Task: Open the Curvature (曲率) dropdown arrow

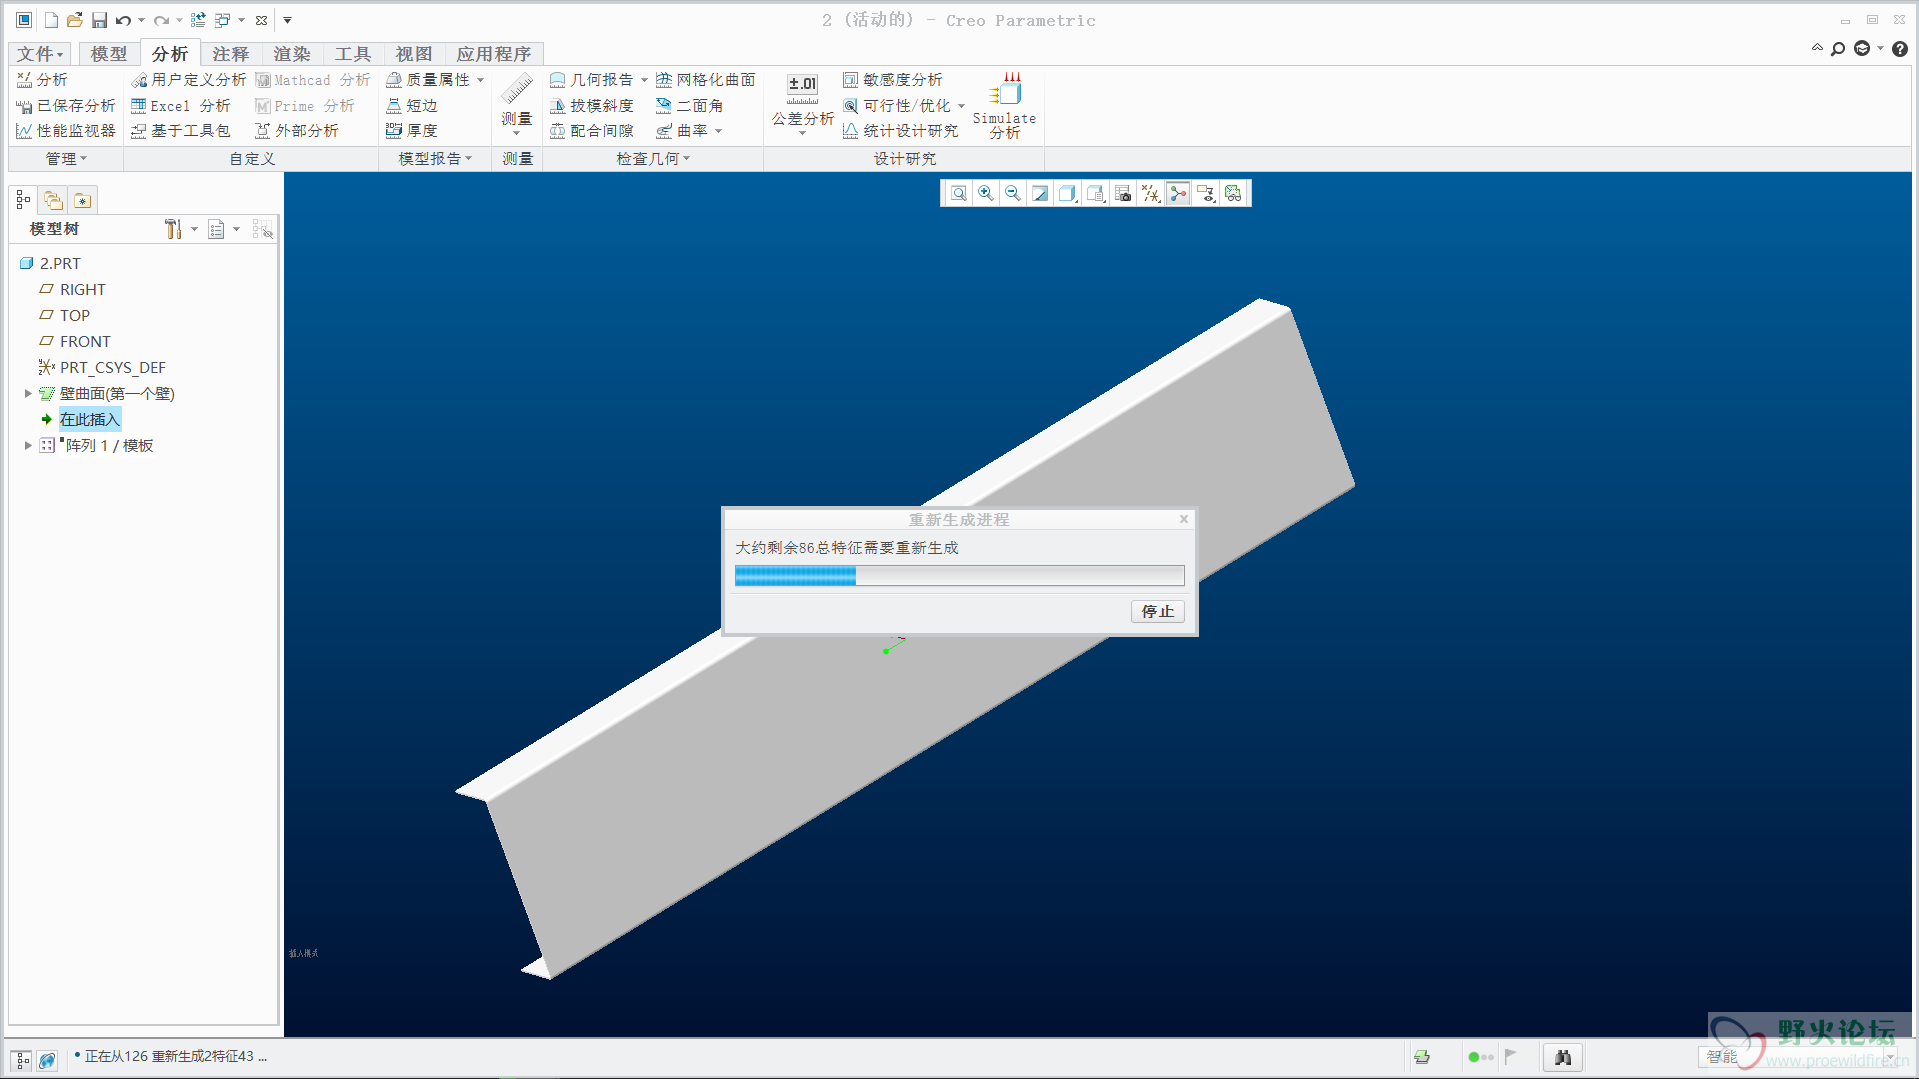Action: tap(718, 131)
